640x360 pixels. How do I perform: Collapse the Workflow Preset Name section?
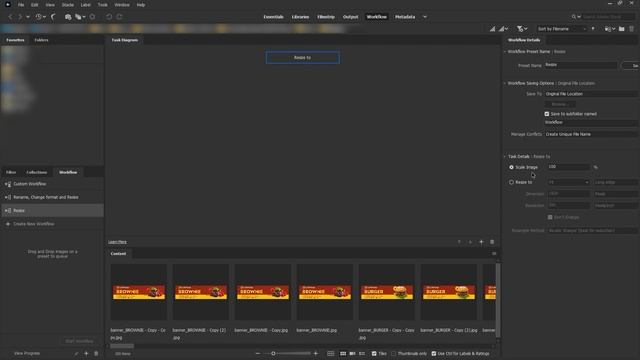click(505, 52)
